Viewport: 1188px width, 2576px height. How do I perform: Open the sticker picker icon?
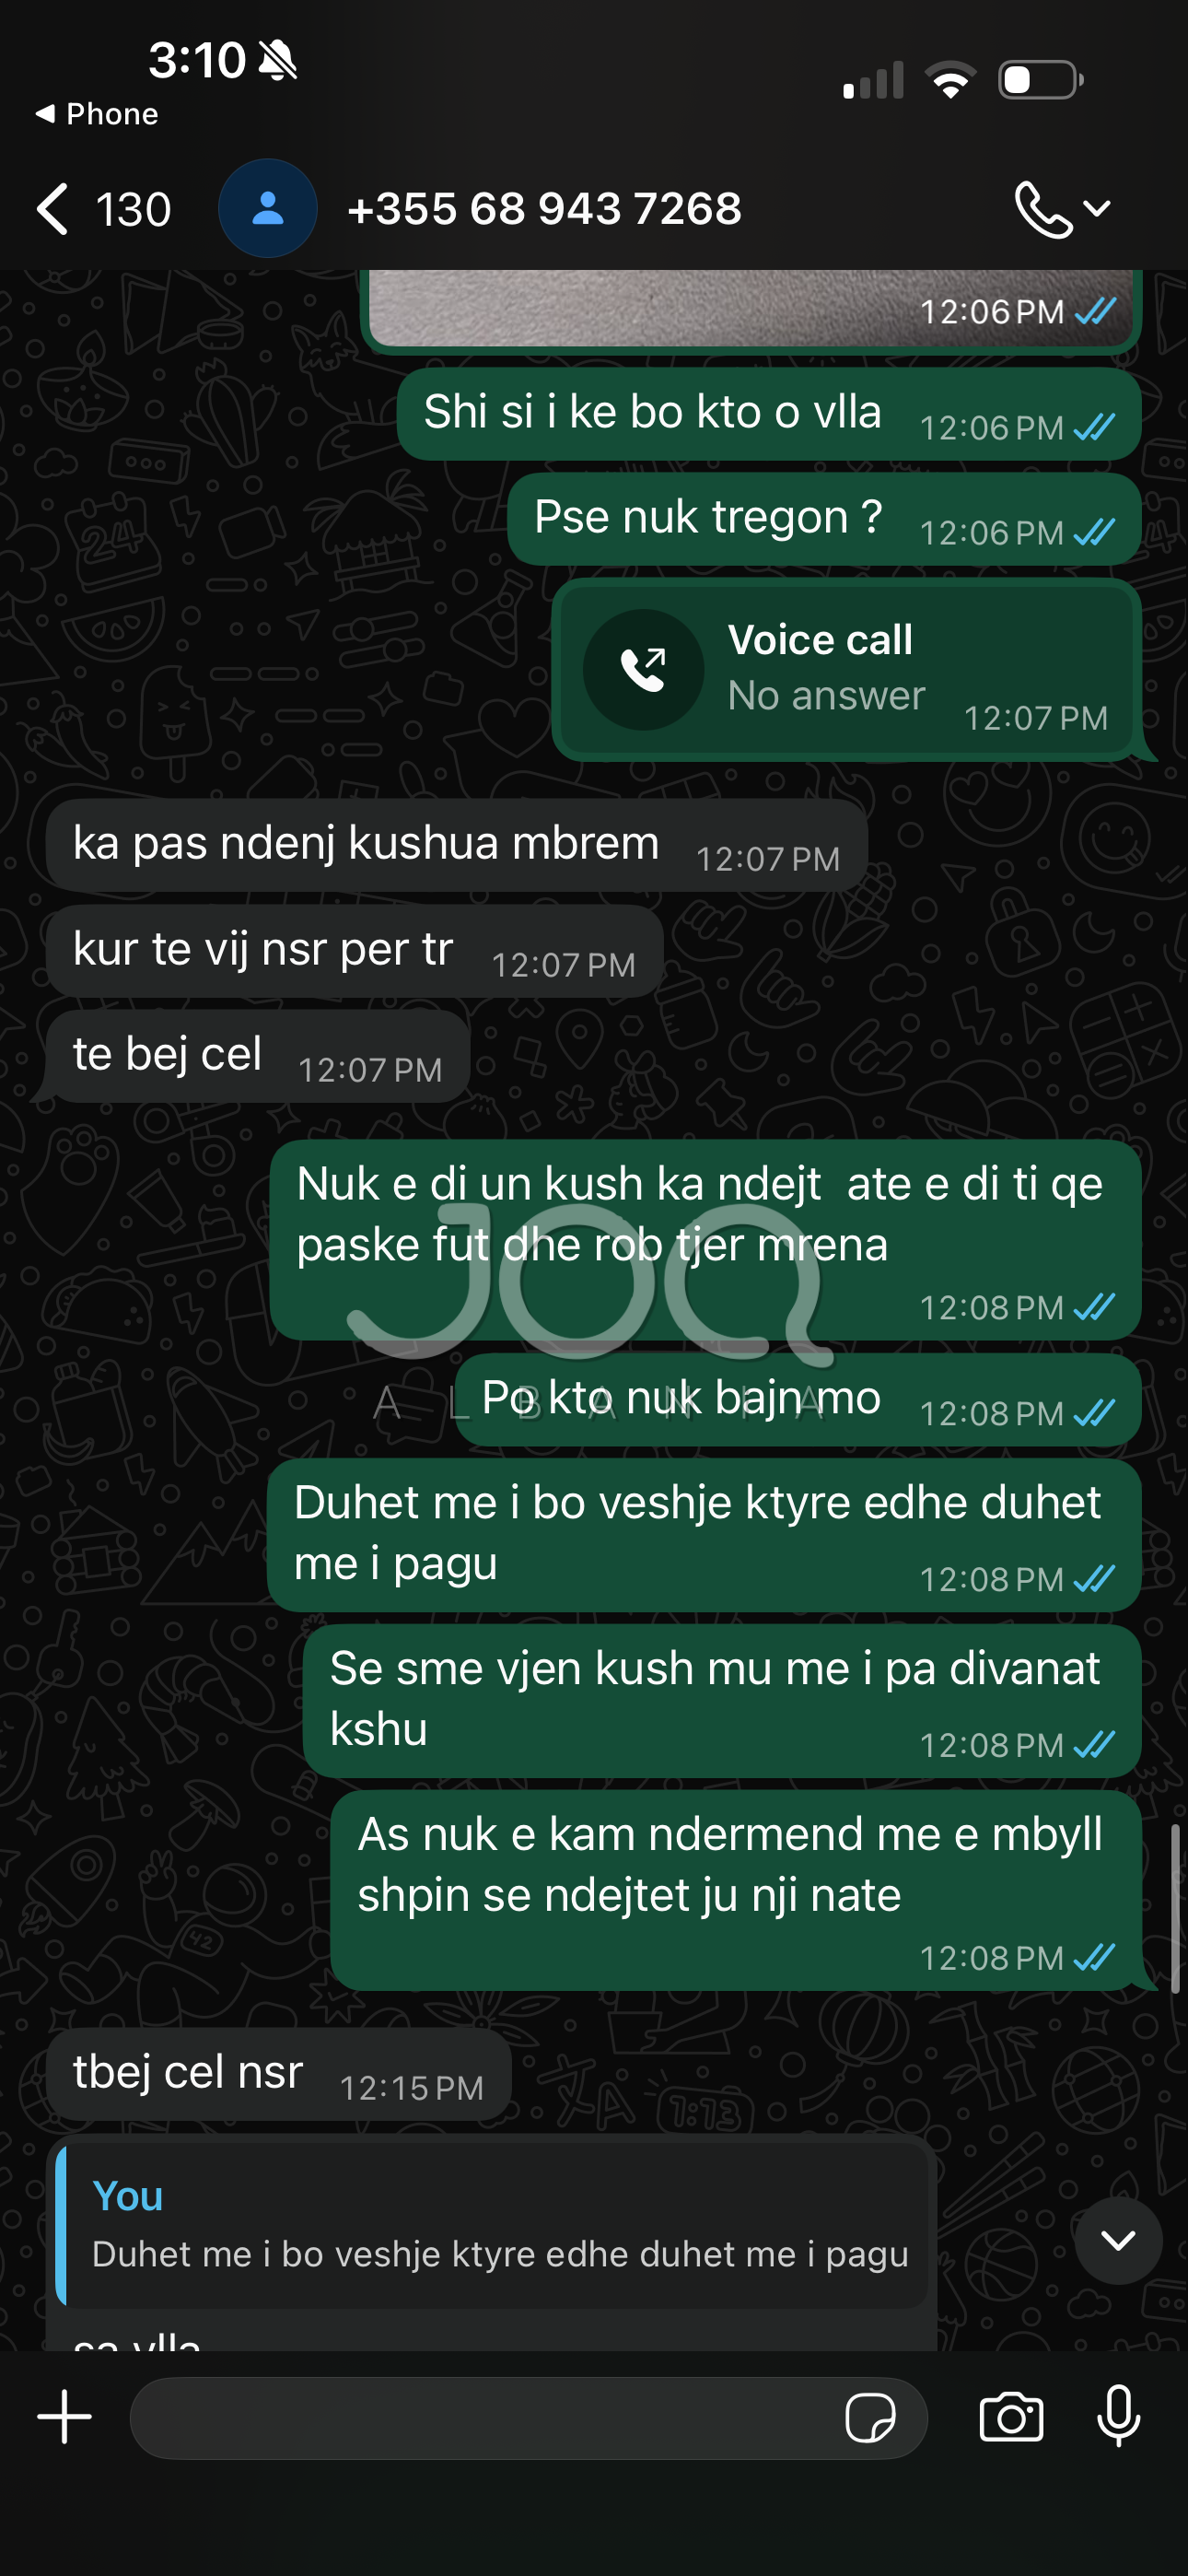pos(870,2418)
